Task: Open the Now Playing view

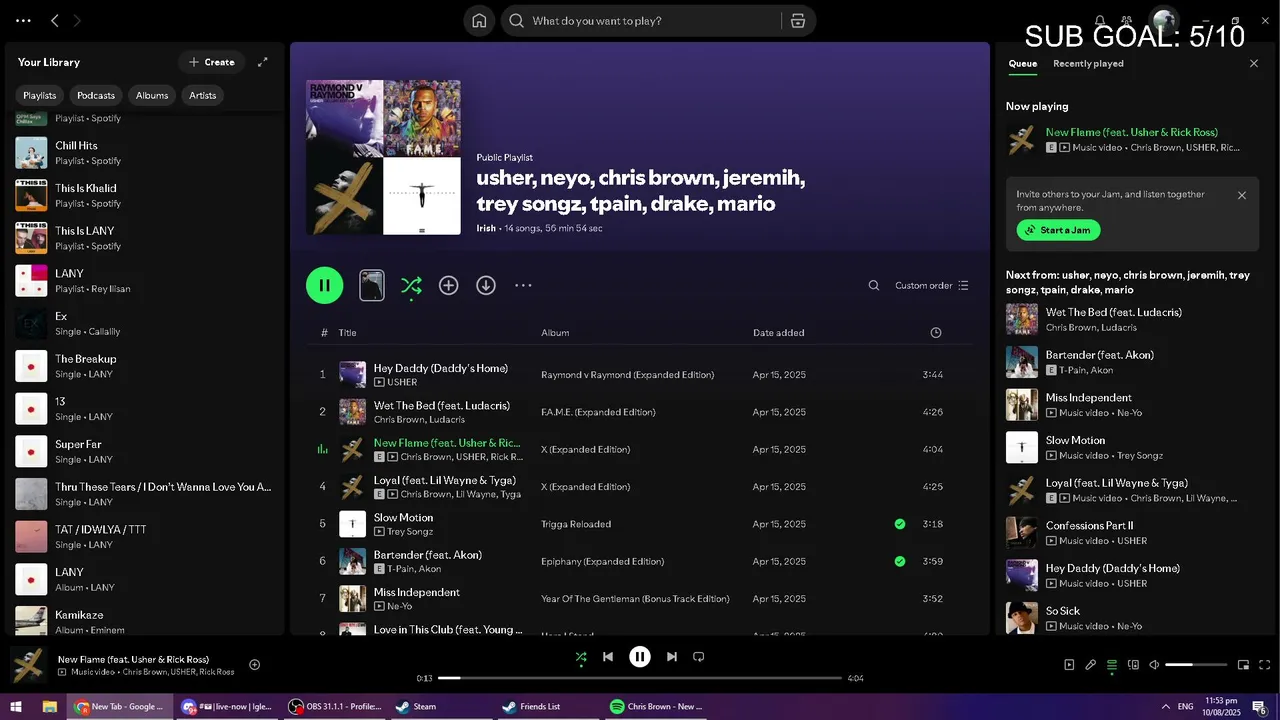Action: [x=1069, y=665]
